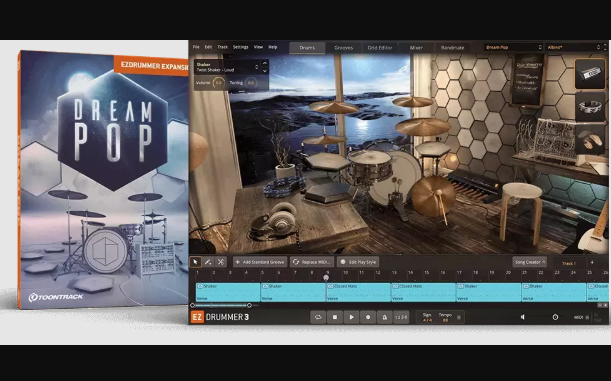Click the hexagonal pad on the floor
This screenshot has height=381, width=611.
tap(329, 192)
